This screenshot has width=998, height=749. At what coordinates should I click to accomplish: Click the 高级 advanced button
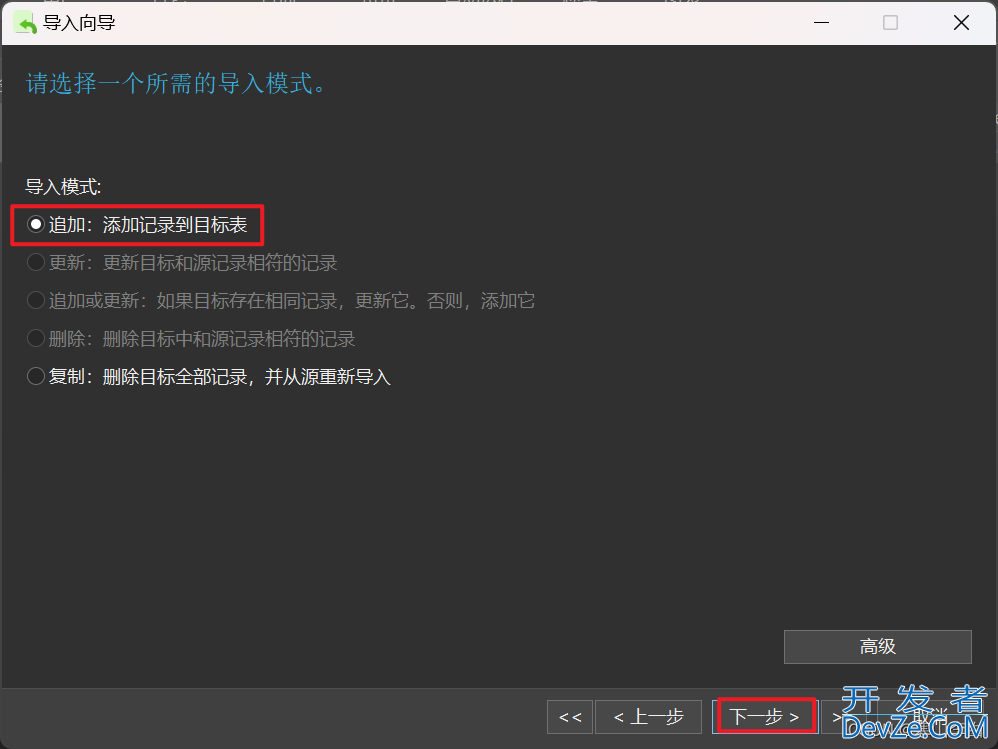click(x=878, y=647)
